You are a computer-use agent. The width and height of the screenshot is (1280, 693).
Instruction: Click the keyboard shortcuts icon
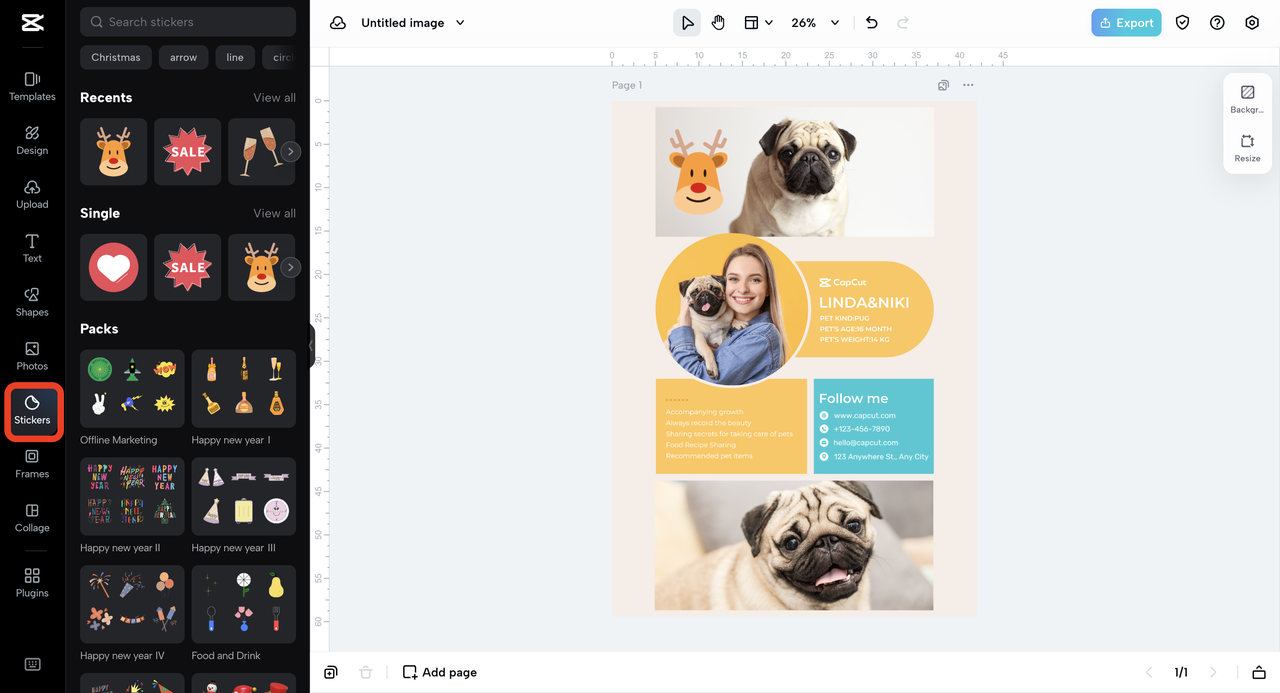click(32, 665)
